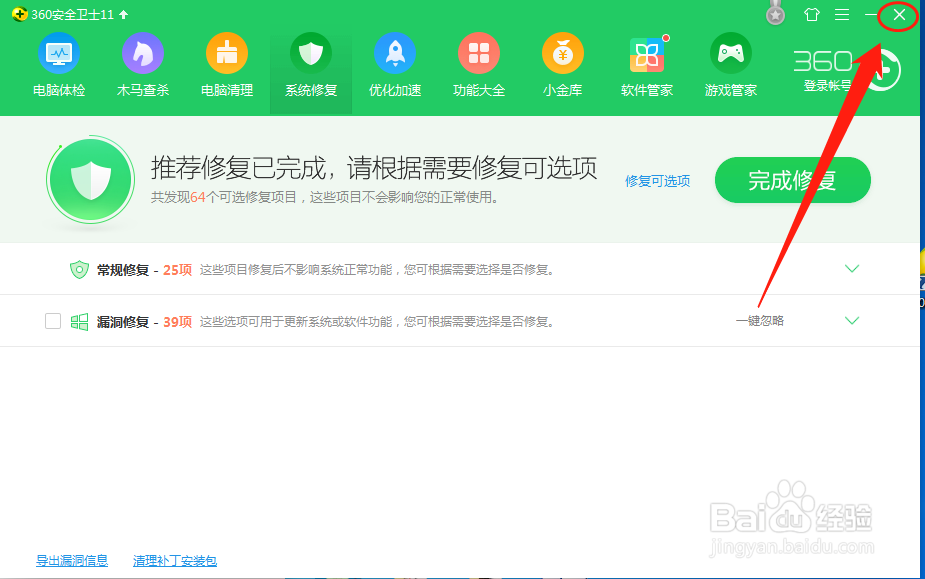Launch 软件管家 software manager
This screenshot has height=579, width=925.
646,65
